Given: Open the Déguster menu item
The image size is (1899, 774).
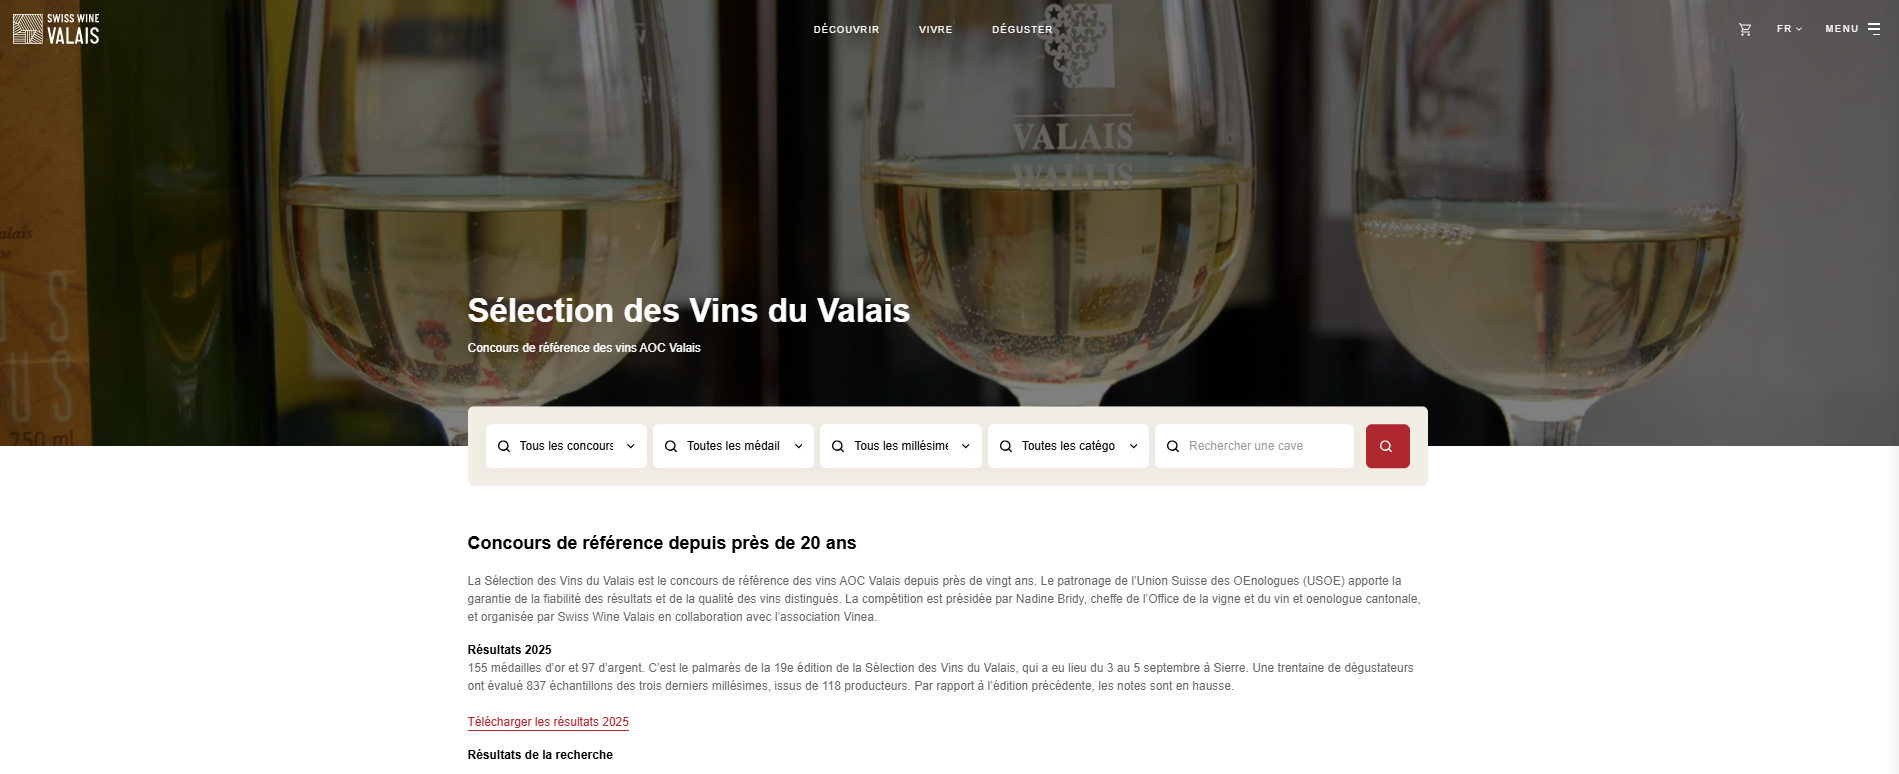Looking at the screenshot, I should coord(1022,29).
